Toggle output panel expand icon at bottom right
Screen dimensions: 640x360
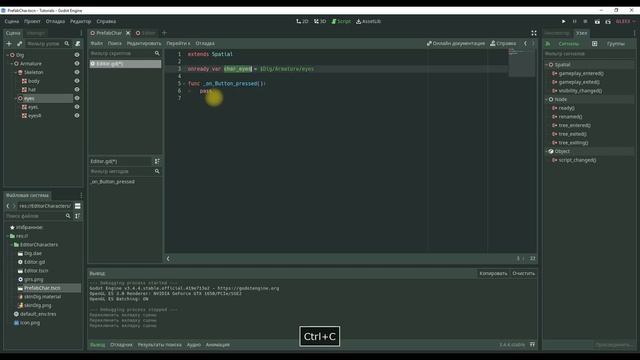[x=532, y=344]
